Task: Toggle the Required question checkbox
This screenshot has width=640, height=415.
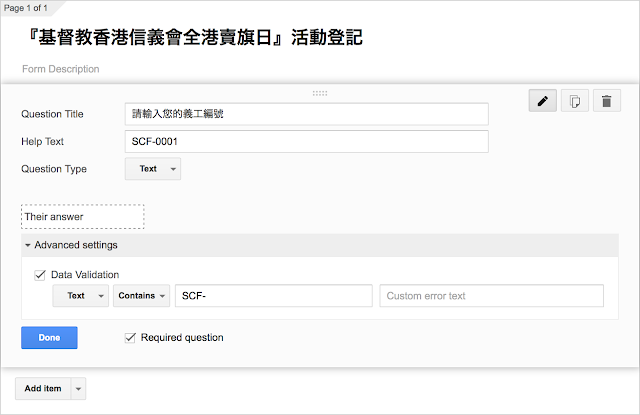Action: pos(130,337)
